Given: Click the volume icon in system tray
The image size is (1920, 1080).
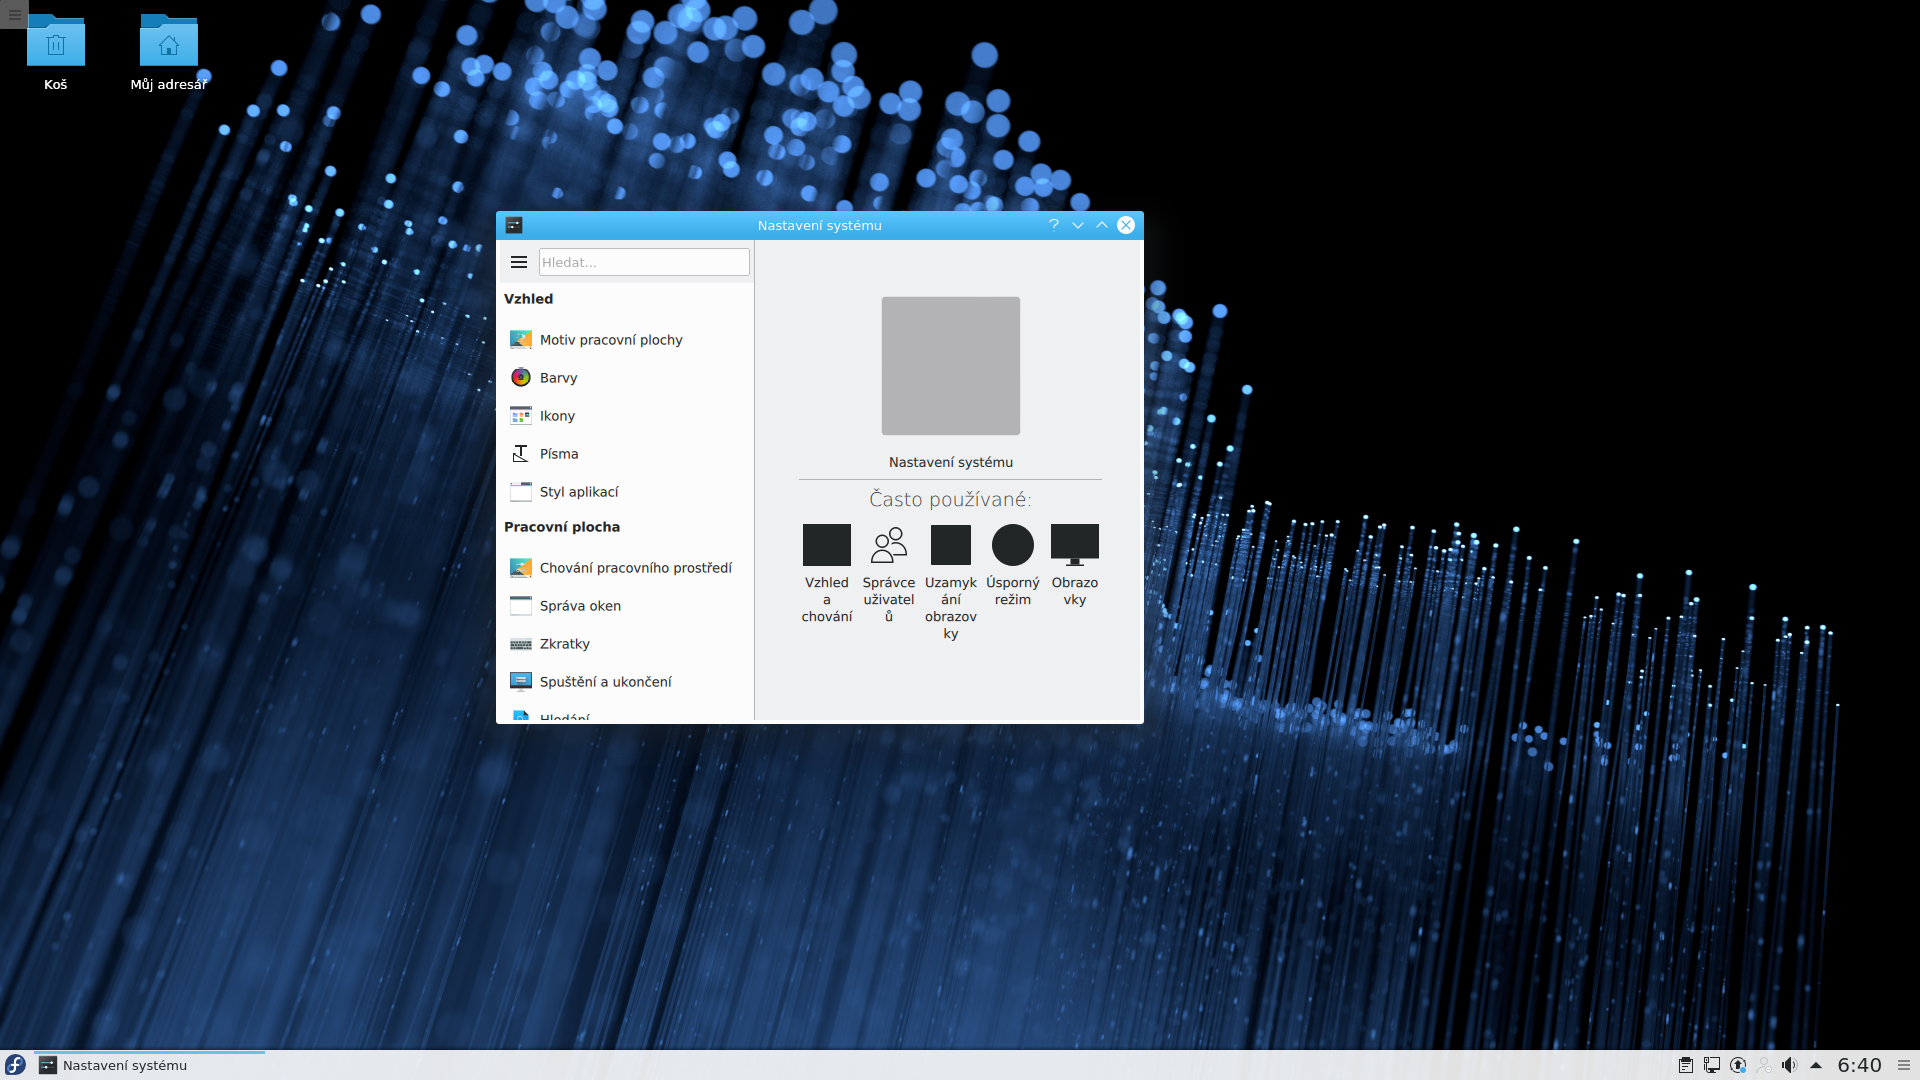Looking at the screenshot, I should coord(1789,1065).
